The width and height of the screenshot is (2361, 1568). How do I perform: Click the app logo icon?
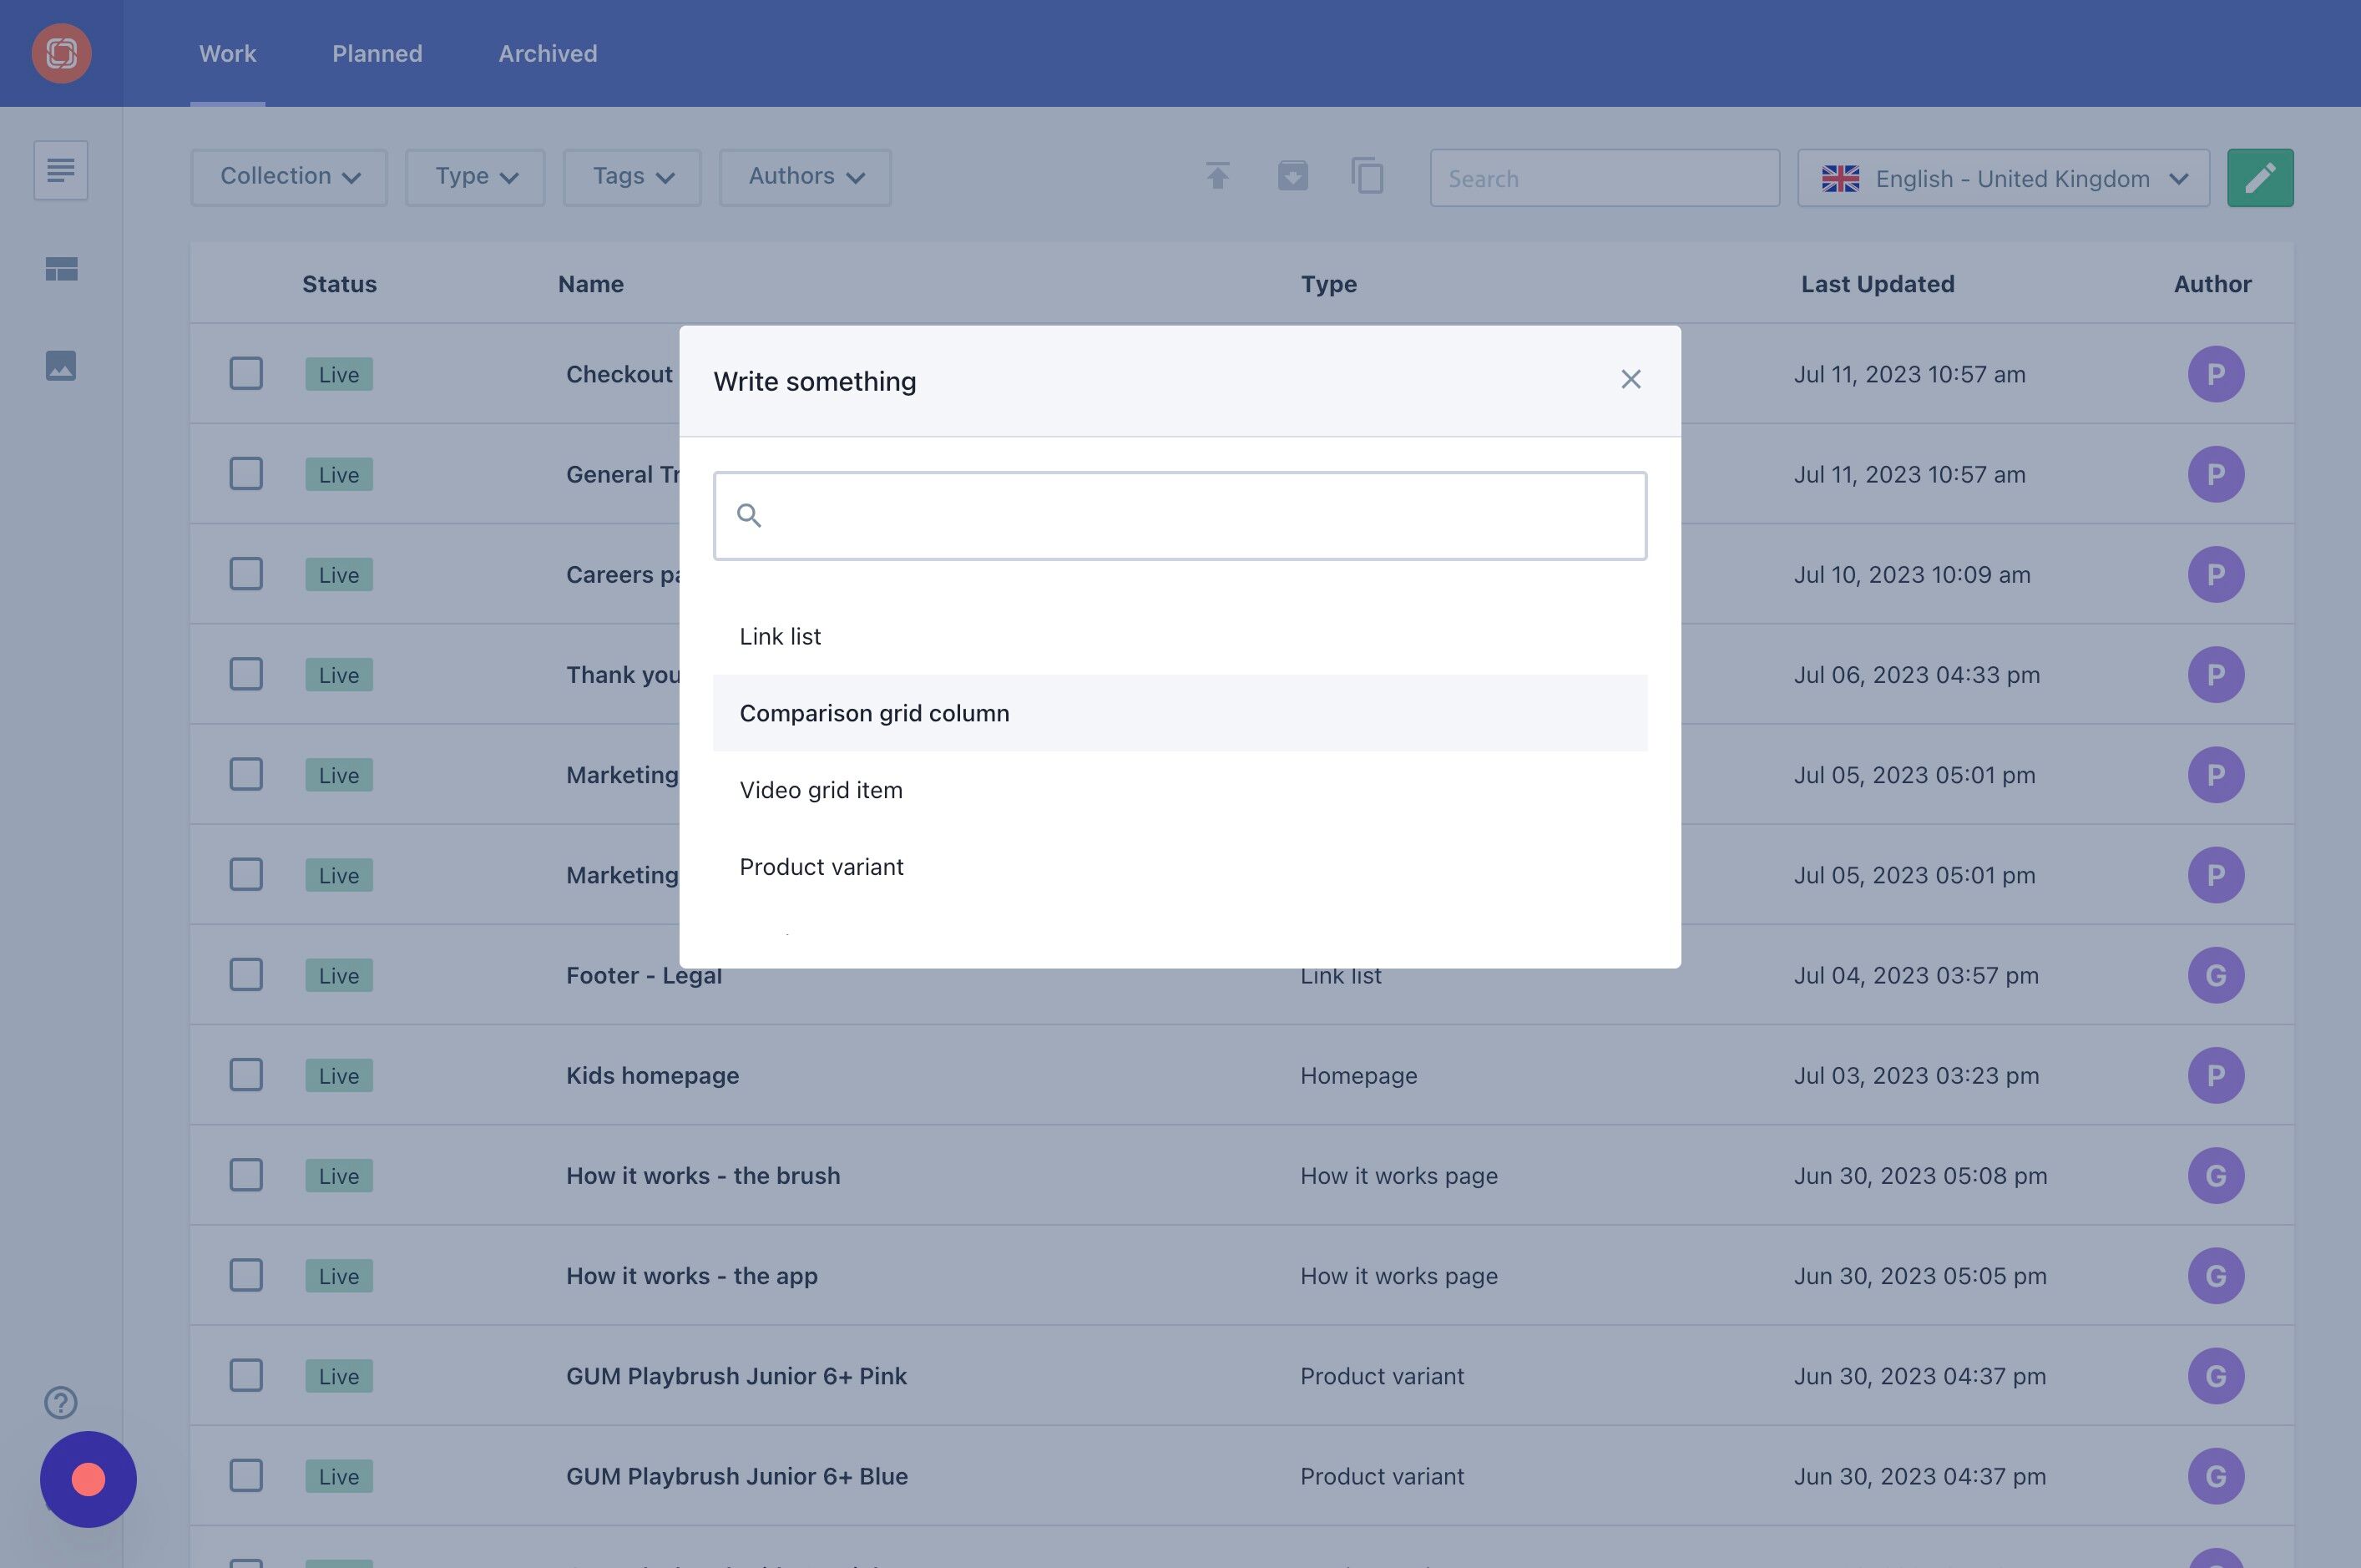61,53
